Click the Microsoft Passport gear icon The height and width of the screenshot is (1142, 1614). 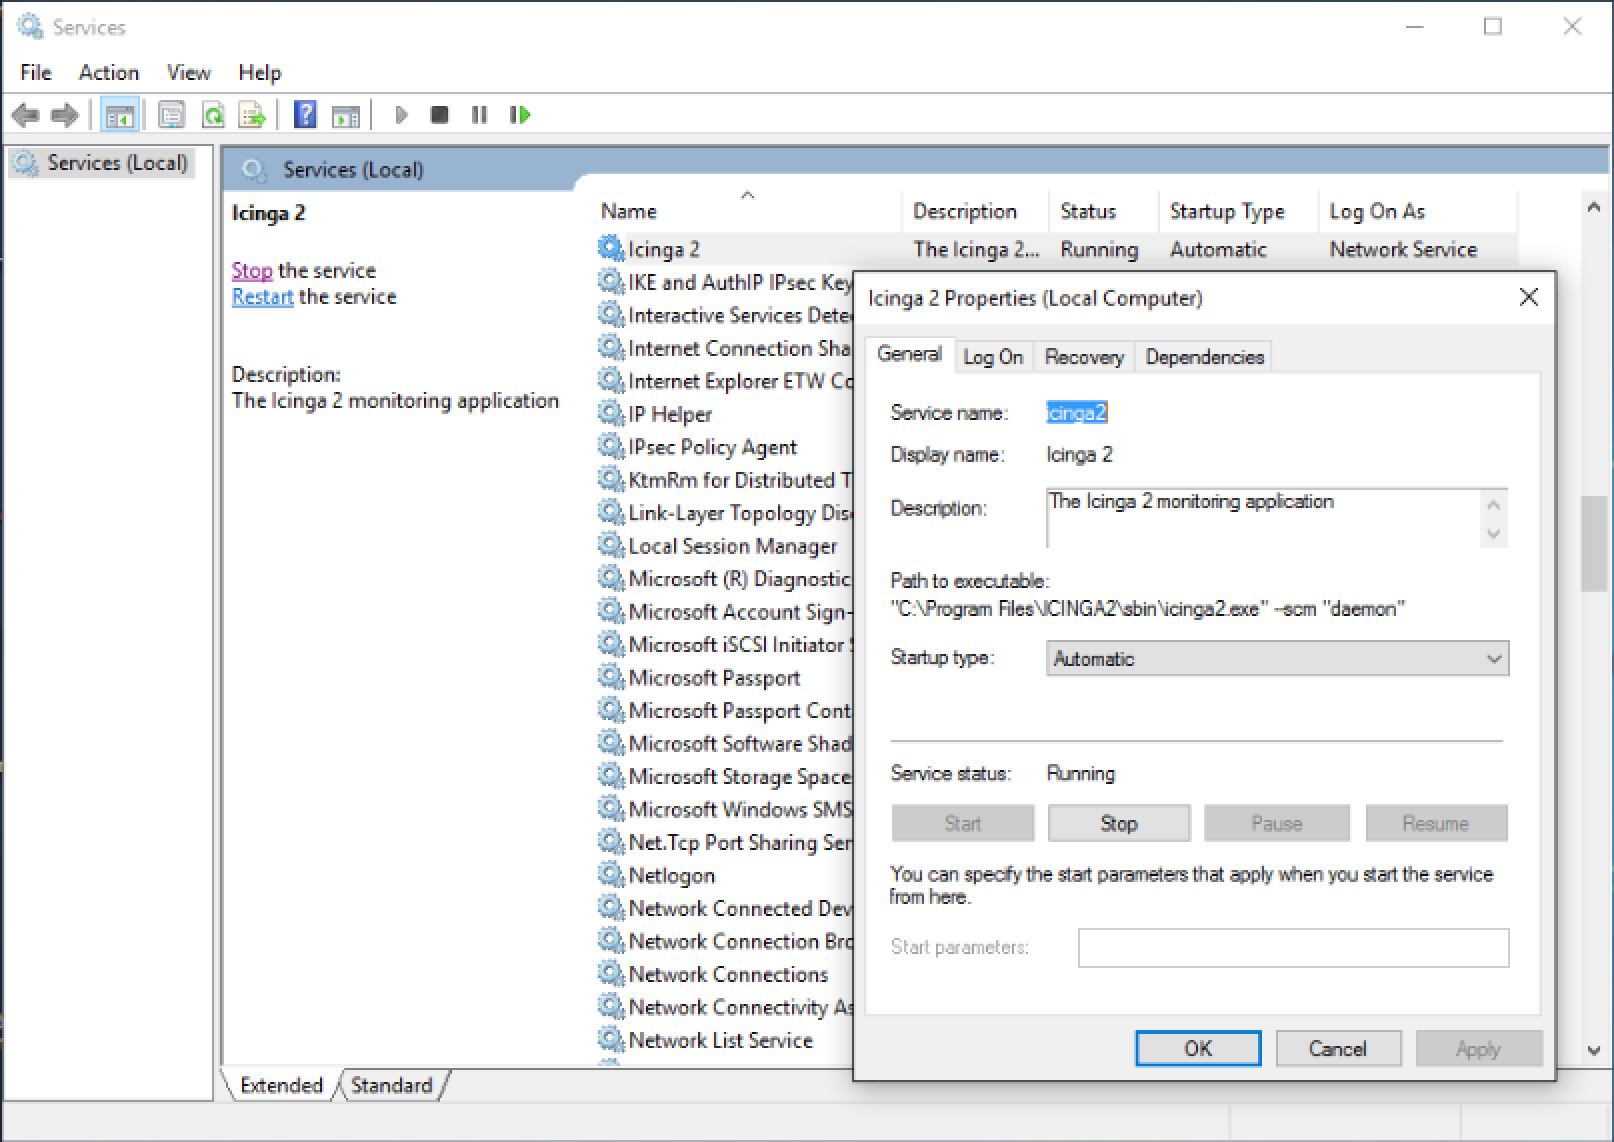pyautogui.click(x=611, y=677)
